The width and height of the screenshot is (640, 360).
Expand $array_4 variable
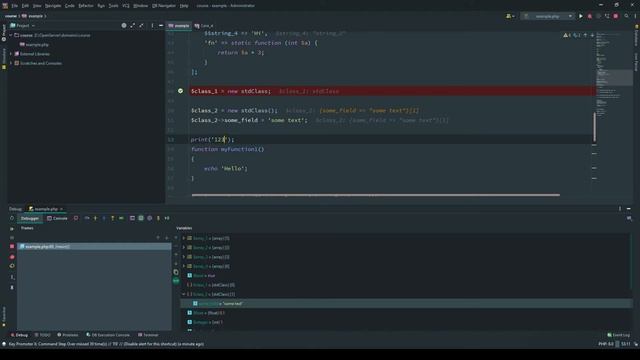pos(184,266)
